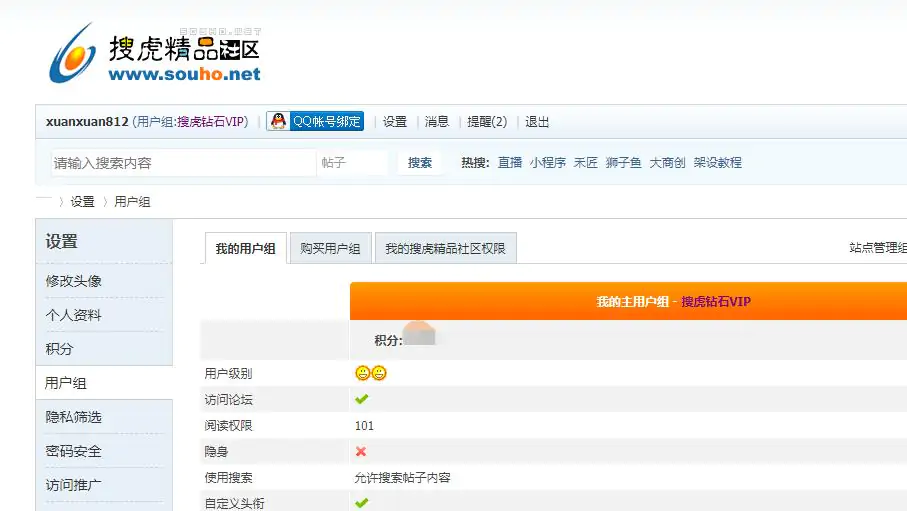907x511 pixels.
Task: Open 密码安全 in settings sidebar
Action: pyautogui.click(x=73, y=451)
